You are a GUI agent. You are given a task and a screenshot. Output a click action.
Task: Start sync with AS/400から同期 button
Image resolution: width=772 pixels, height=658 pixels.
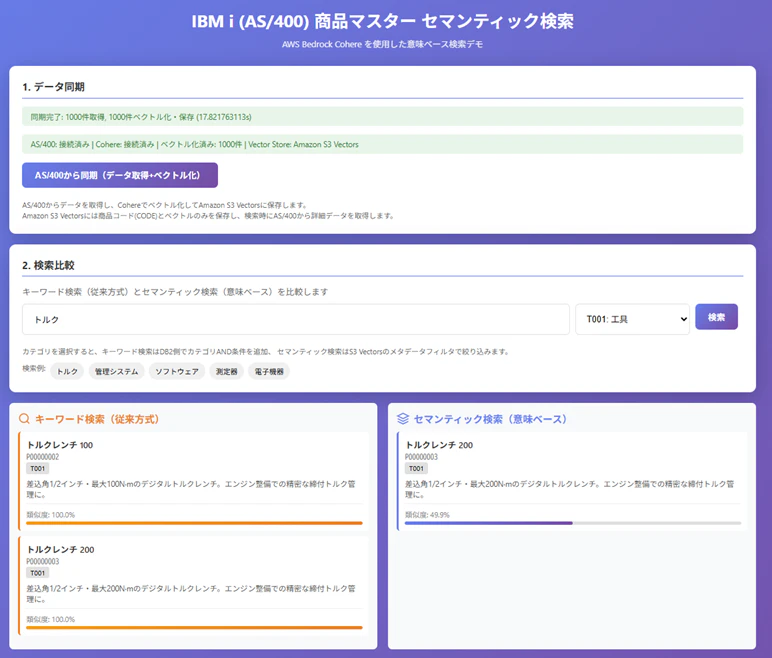coord(120,175)
